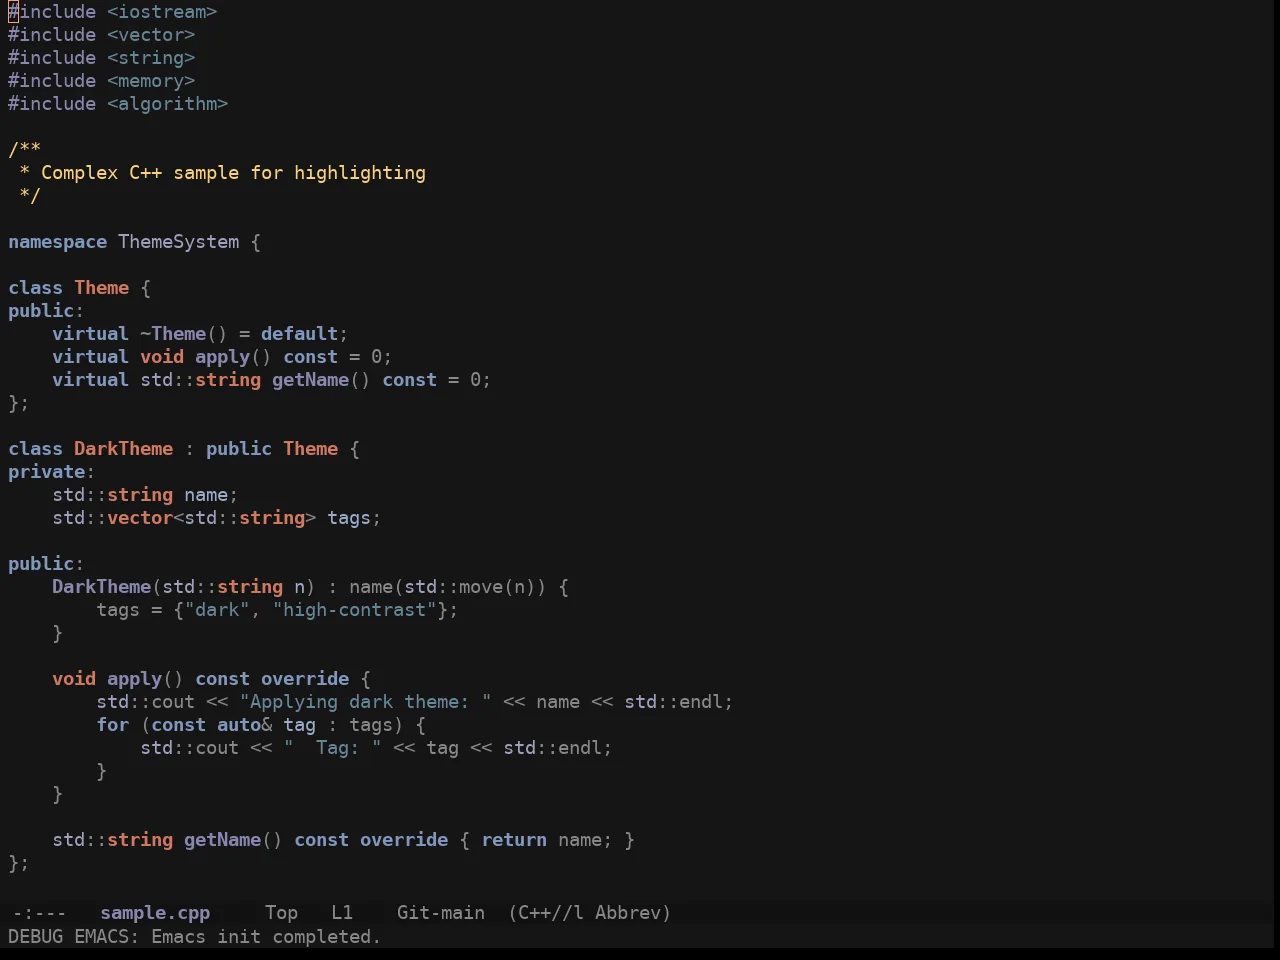
Task: Click Git-main branch indicator in mode line
Action: click(441, 913)
